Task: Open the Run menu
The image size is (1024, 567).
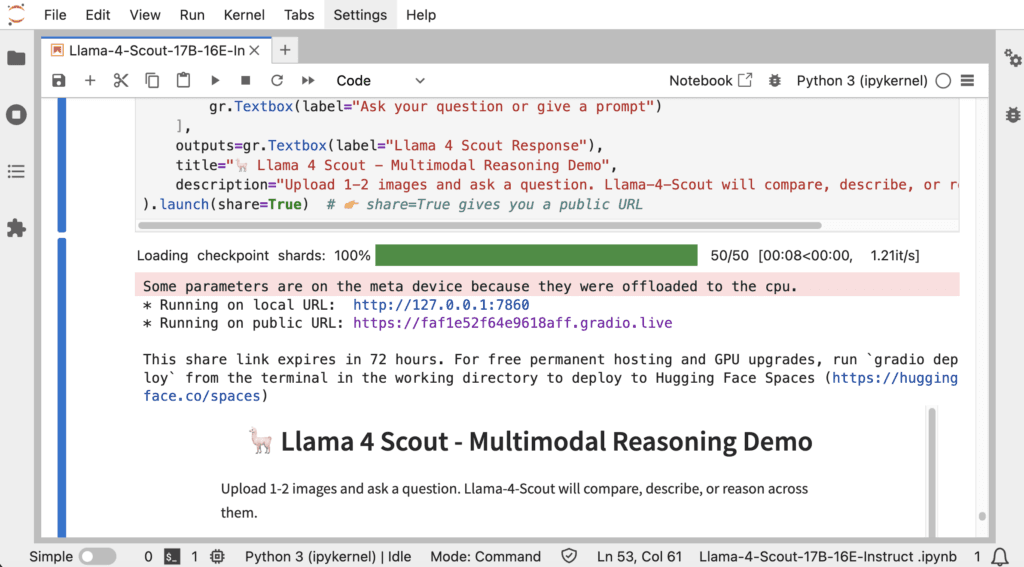Action: click(192, 15)
